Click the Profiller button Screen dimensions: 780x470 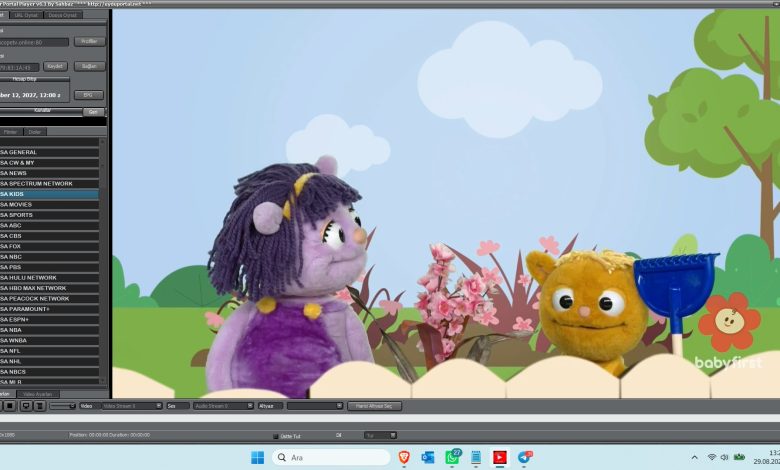(90, 41)
